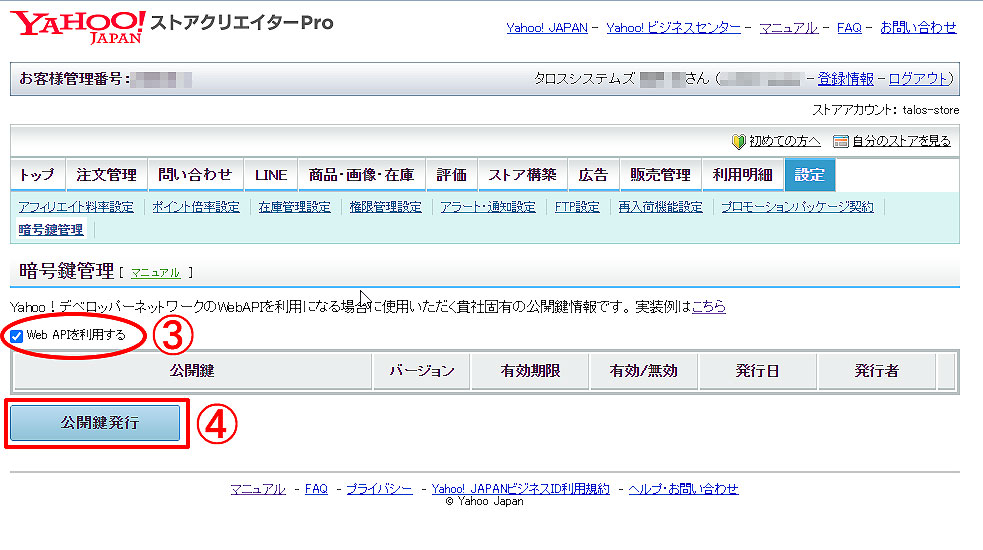Open the 注文管理 tab
This screenshot has width=983, height=550.
pos(107,175)
